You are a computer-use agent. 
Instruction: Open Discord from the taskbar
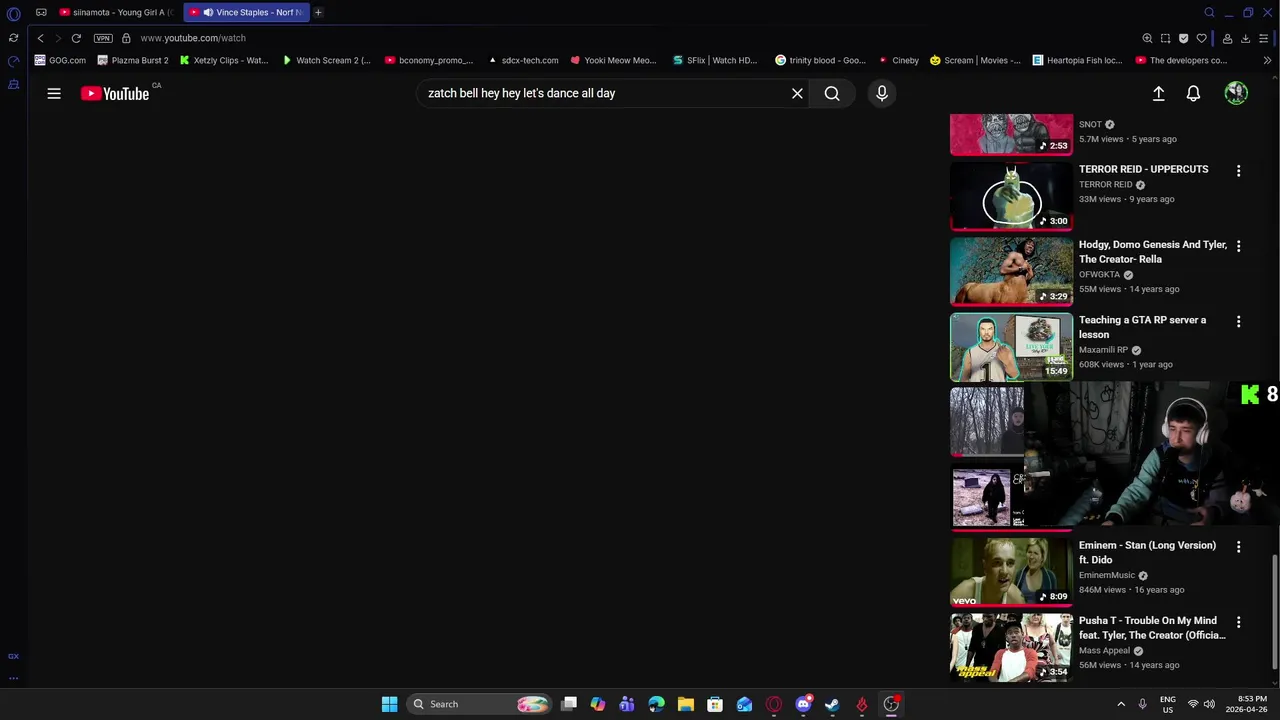click(x=803, y=704)
